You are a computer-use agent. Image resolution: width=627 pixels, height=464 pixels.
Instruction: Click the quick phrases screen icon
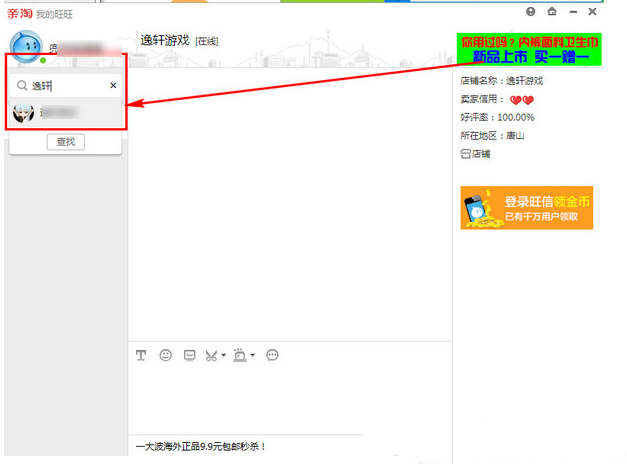point(190,355)
